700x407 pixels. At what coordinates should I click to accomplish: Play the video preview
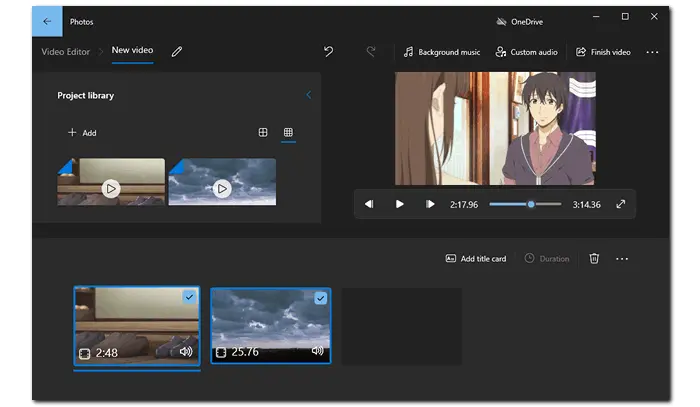400,204
